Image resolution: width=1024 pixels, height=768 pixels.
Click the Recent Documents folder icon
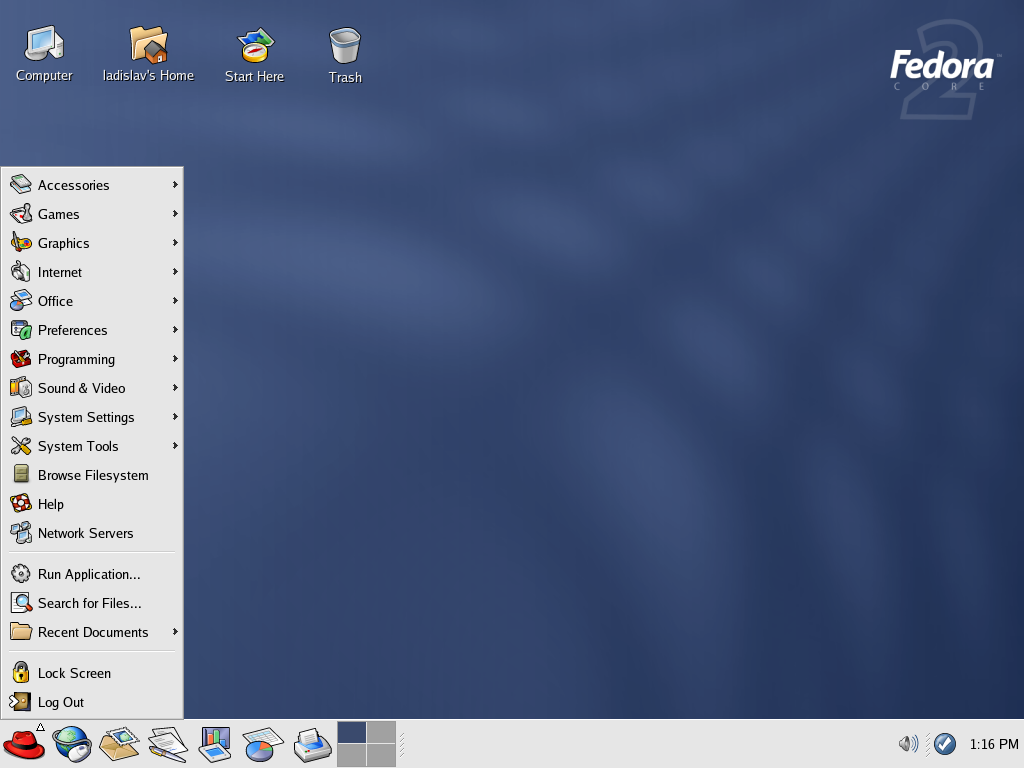point(21,632)
